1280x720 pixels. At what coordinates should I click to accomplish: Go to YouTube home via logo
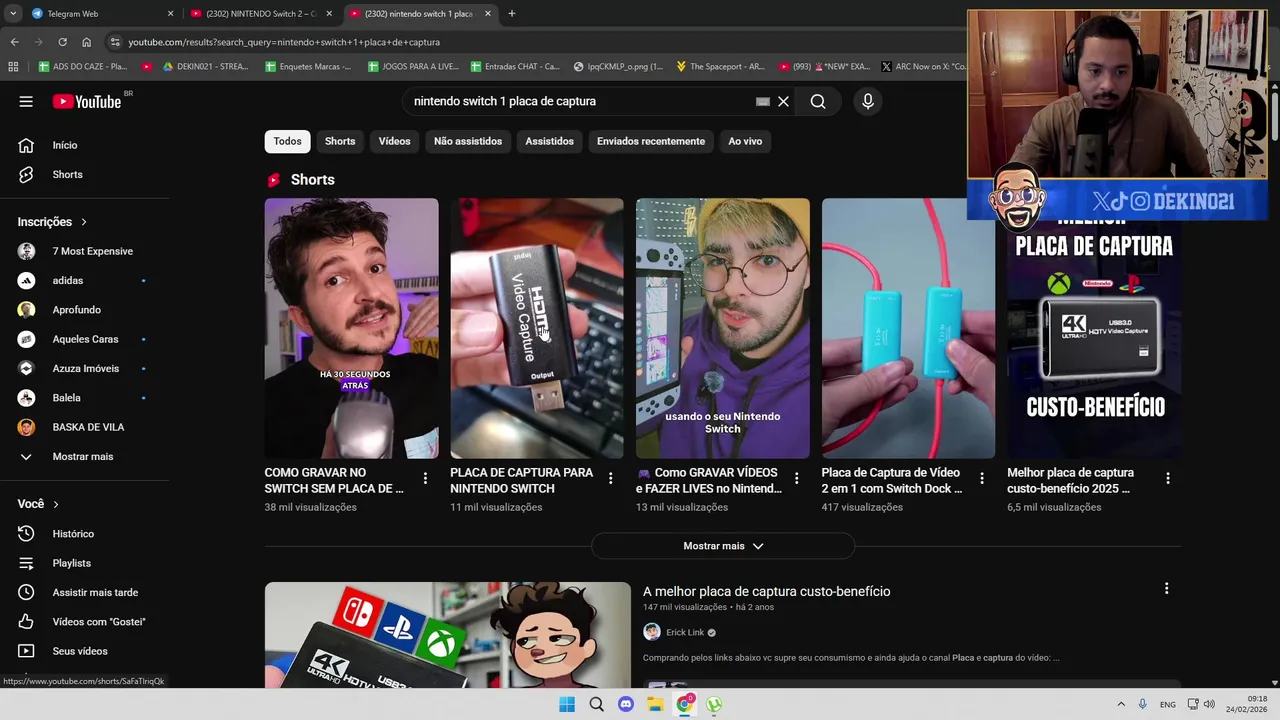(87, 101)
